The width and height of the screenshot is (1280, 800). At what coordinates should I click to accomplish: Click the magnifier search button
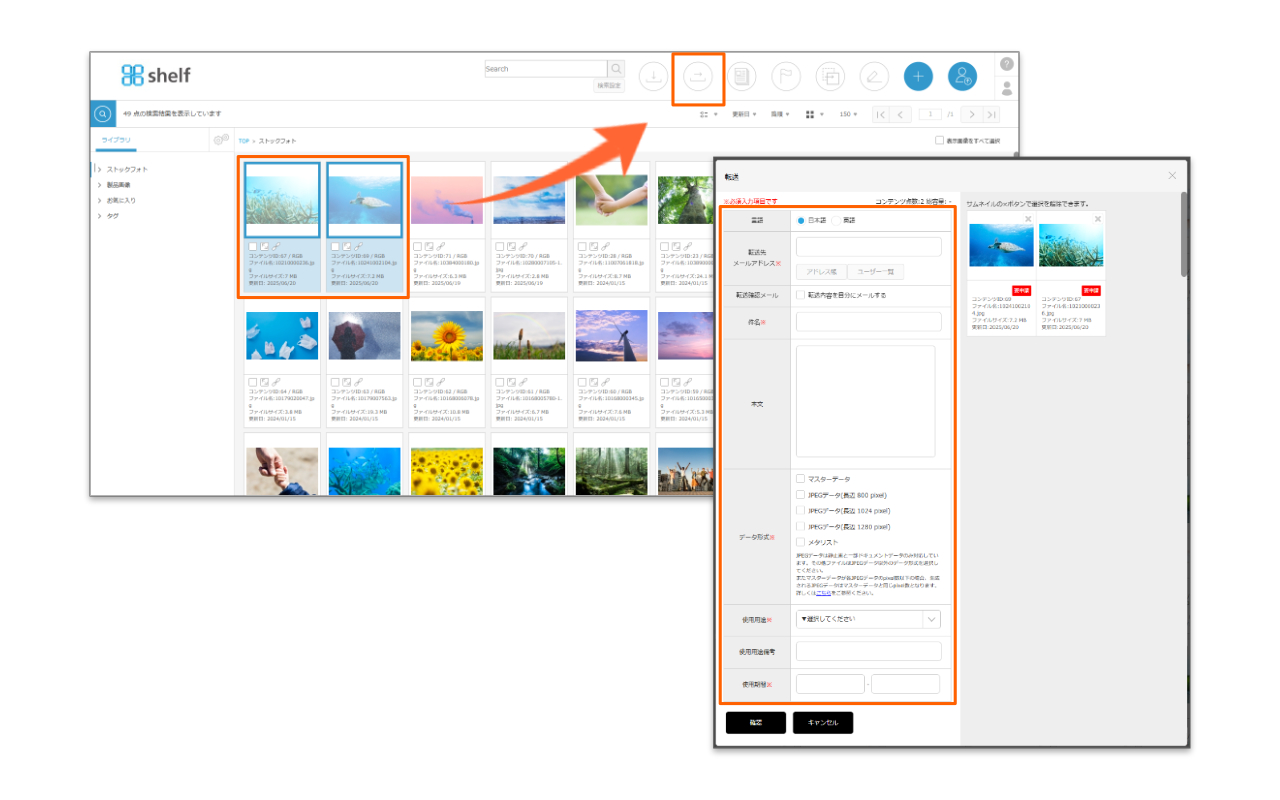point(617,69)
